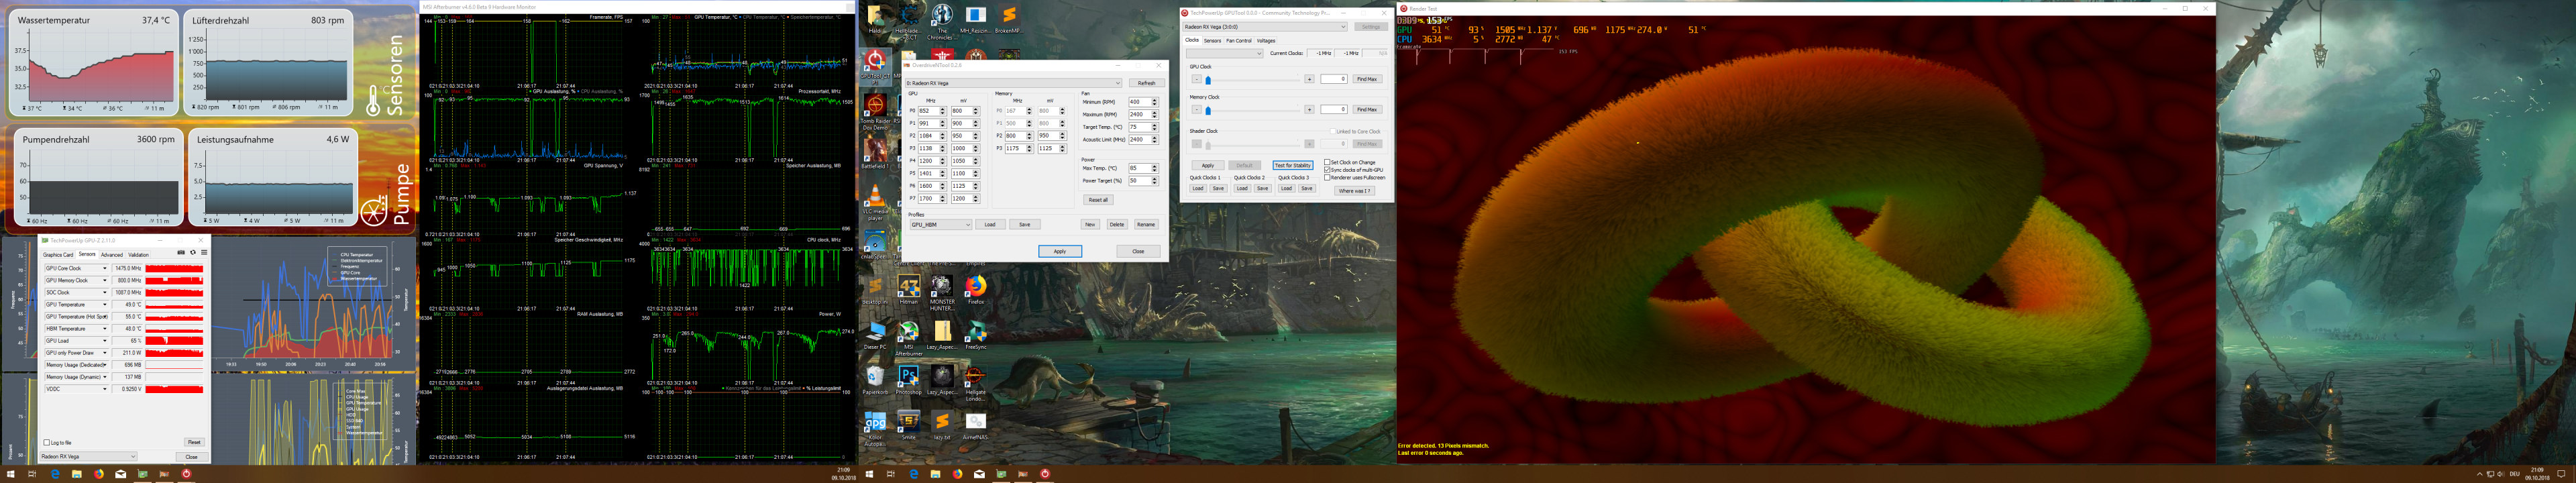Open VDDC sensor dropdown arrow in GPU-Z

(104, 389)
